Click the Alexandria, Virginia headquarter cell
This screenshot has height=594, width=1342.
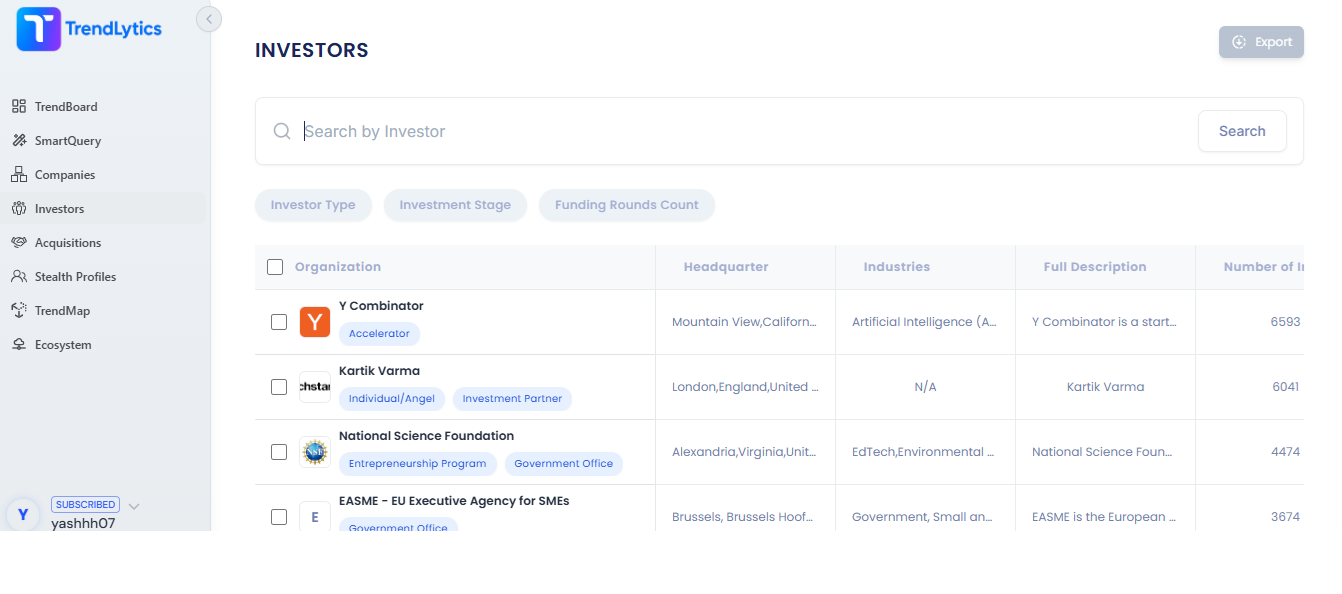point(745,452)
